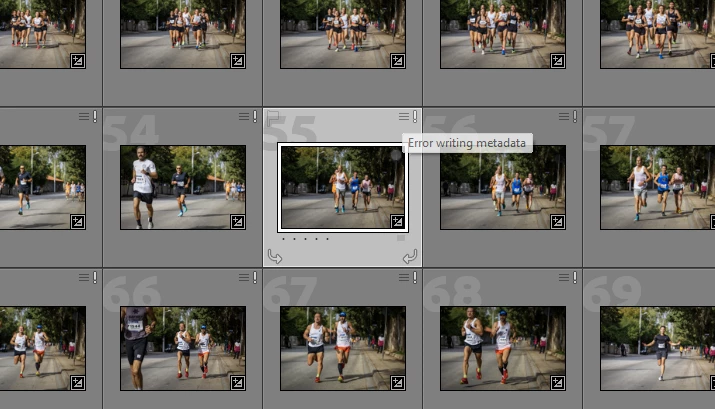The image size is (715, 409).
Task: Click exclamation metadata icon in cell 67
Action: pyautogui.click(x=415, y=277)
